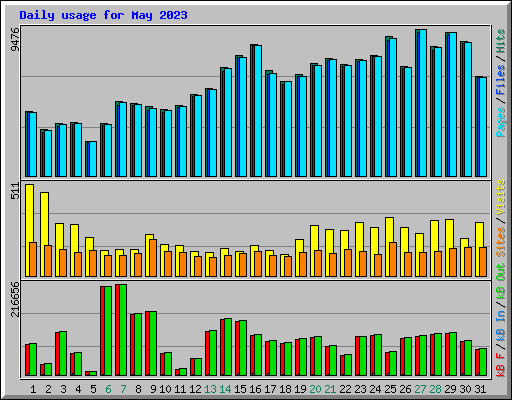The image size is (512, 400).
Task: Click the red kB F legend label
Action: tap(501, 365)
